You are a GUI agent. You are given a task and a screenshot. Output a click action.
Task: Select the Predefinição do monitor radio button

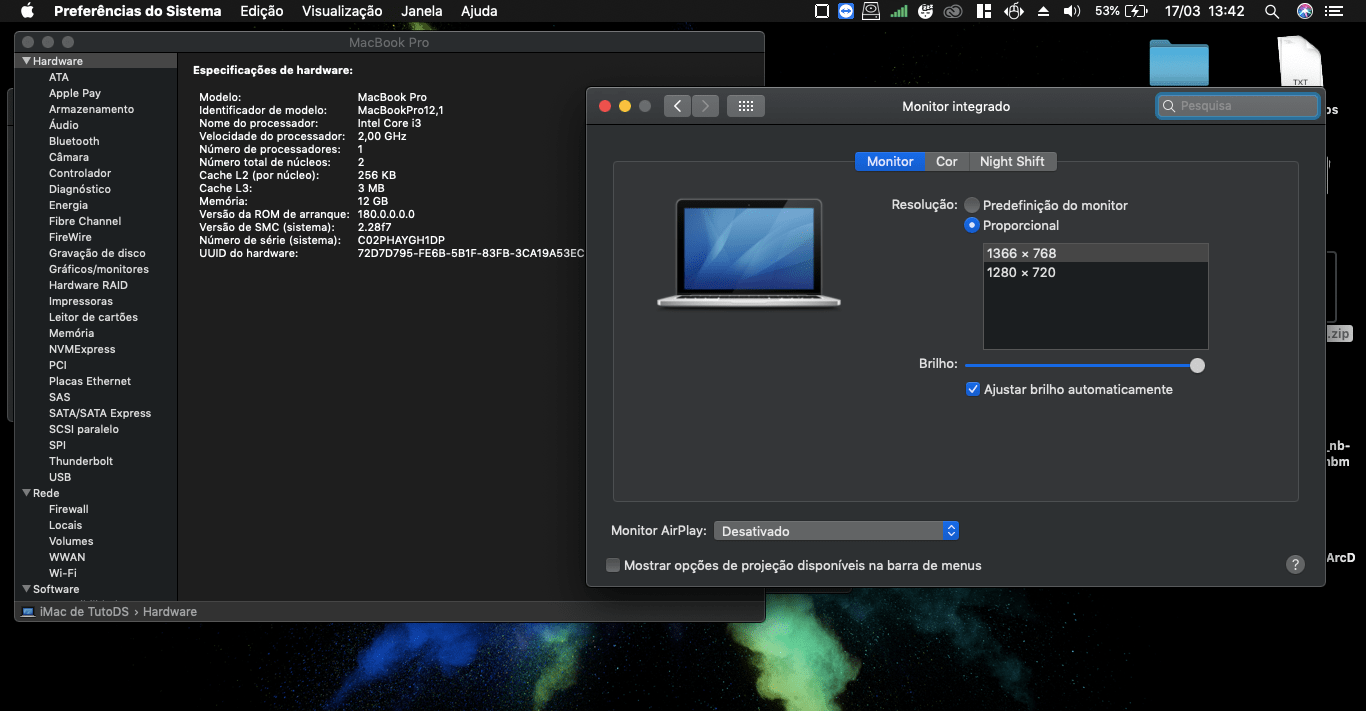click(971, 205)
